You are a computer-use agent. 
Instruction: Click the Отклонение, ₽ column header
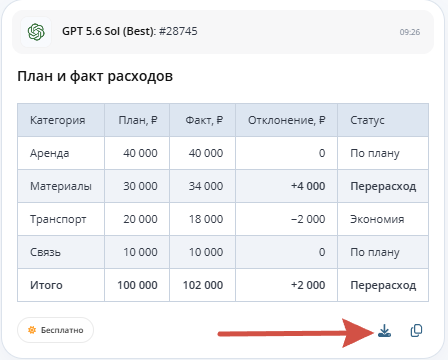pyautogui.click(x=287, y=120)
